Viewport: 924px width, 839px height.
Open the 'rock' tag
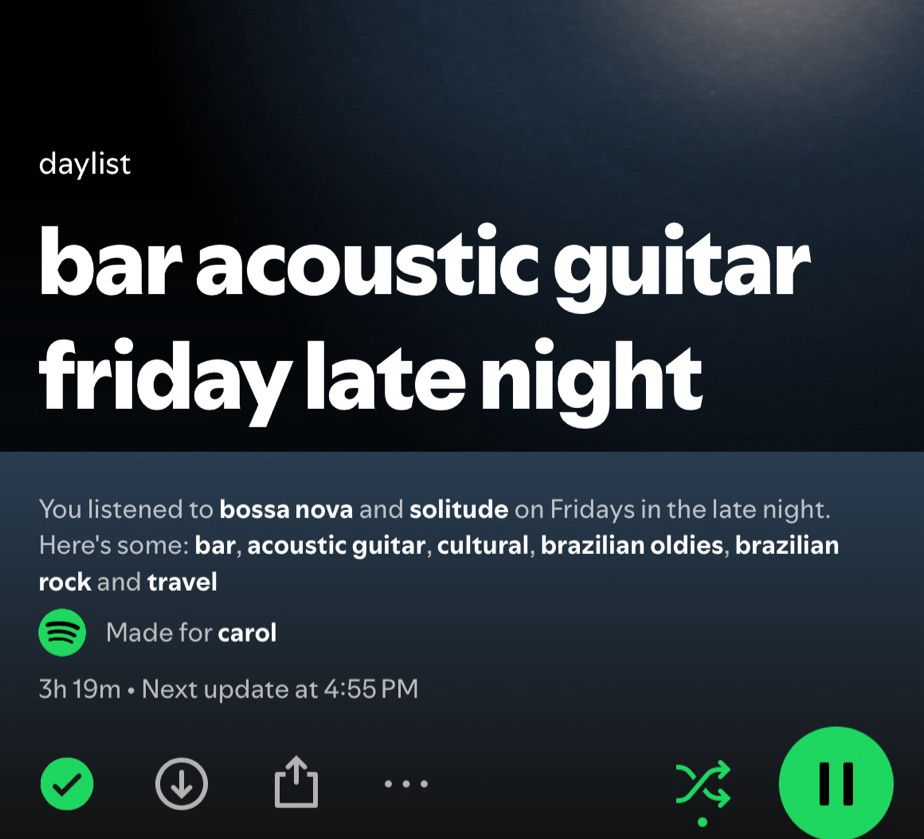pyautogui.click(x=65, y=582)
